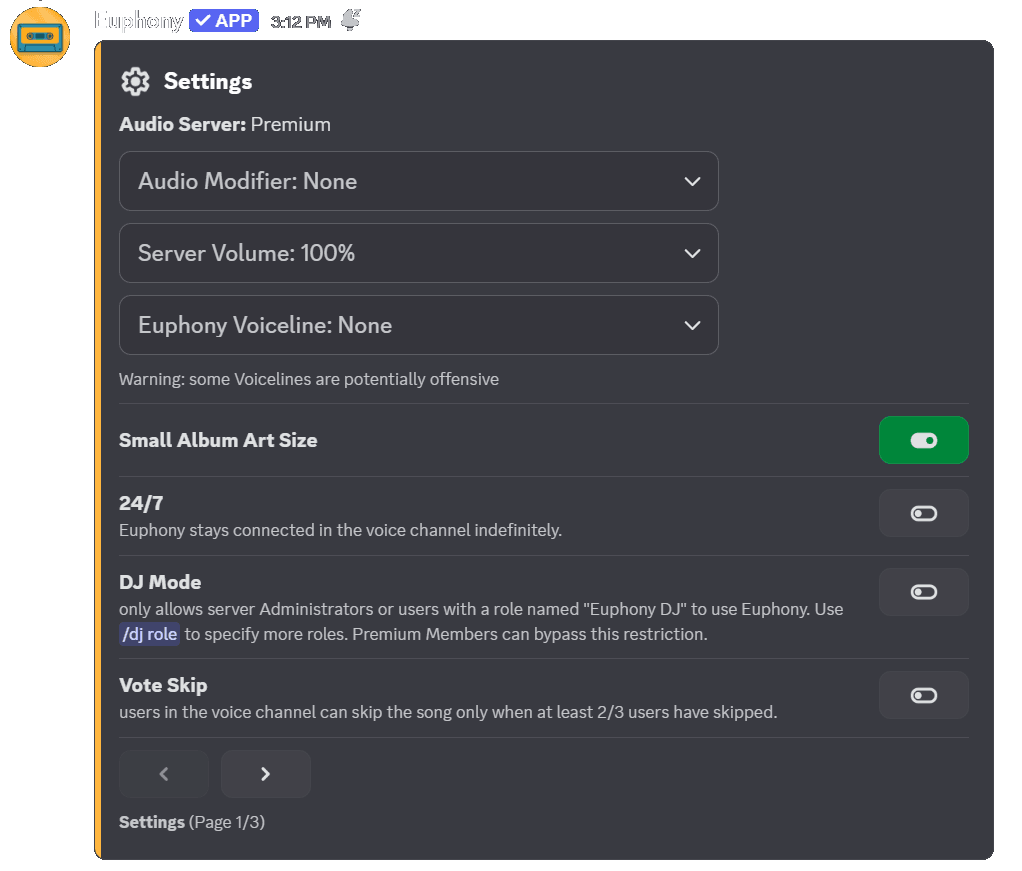This screenshot has width=1022, height=871.
Task: Click chevron on Euphony Voiceline dropdown
Action: pos(692,325)
